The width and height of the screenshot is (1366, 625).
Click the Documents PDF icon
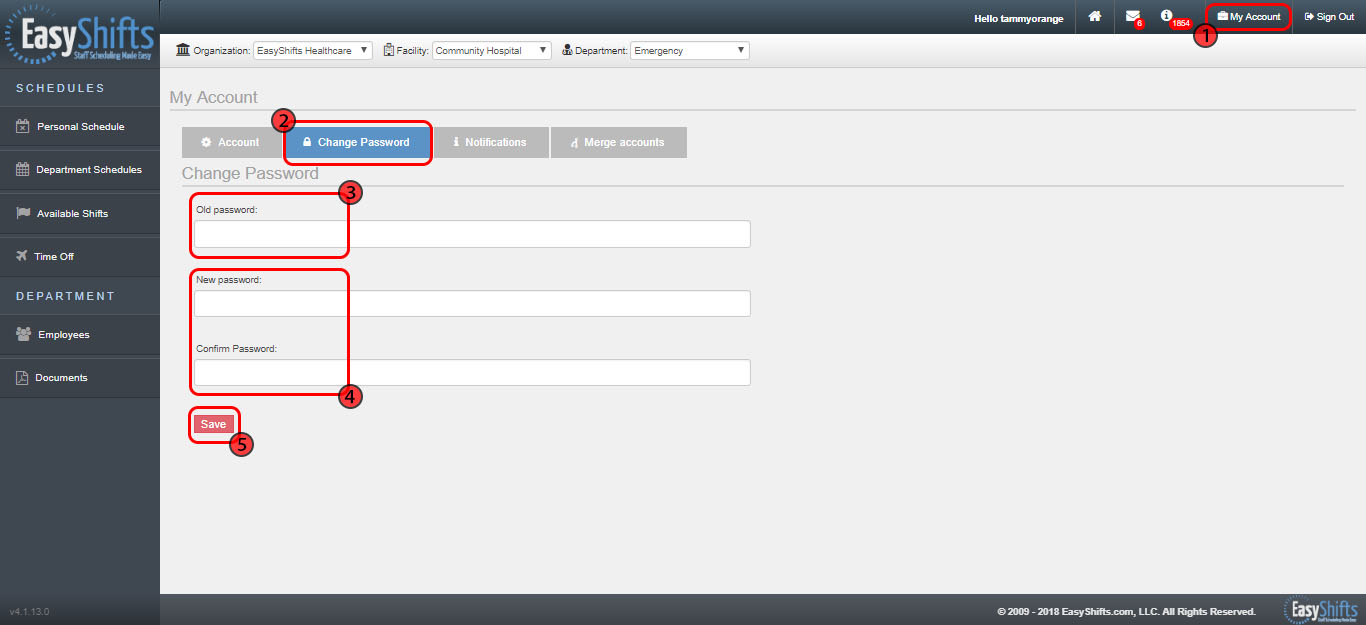coord(22,377)
